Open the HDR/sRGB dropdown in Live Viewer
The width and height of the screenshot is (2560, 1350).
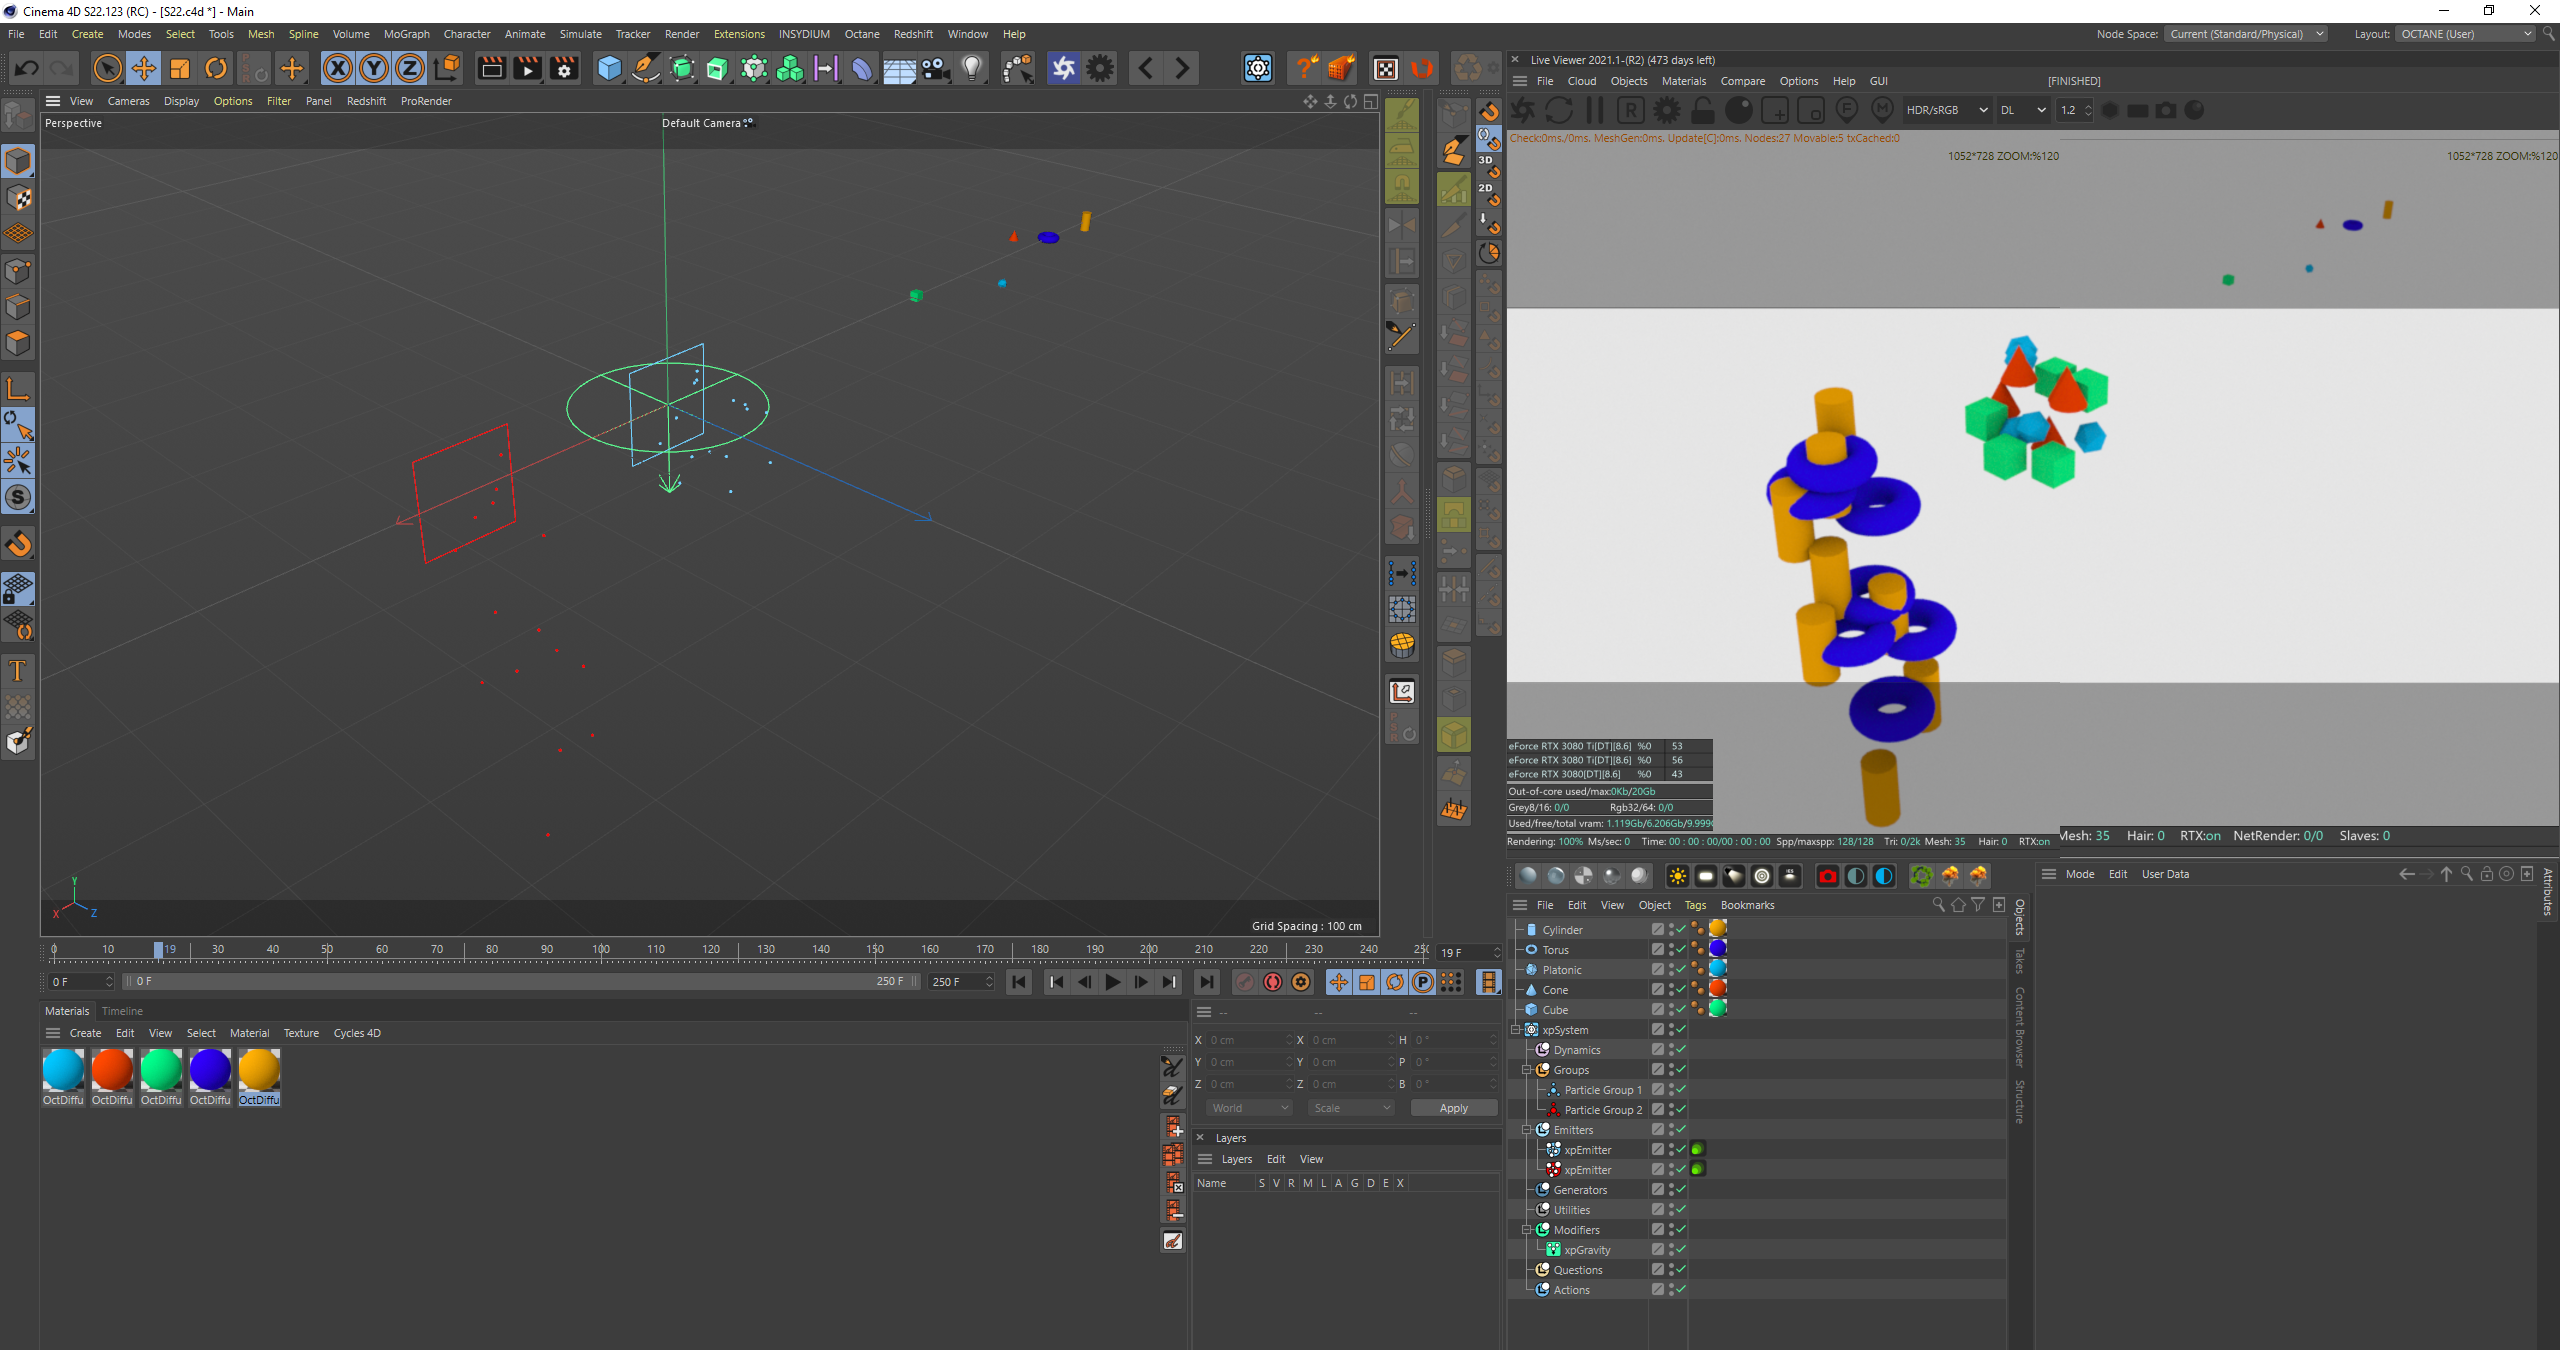click(1946, 111)
